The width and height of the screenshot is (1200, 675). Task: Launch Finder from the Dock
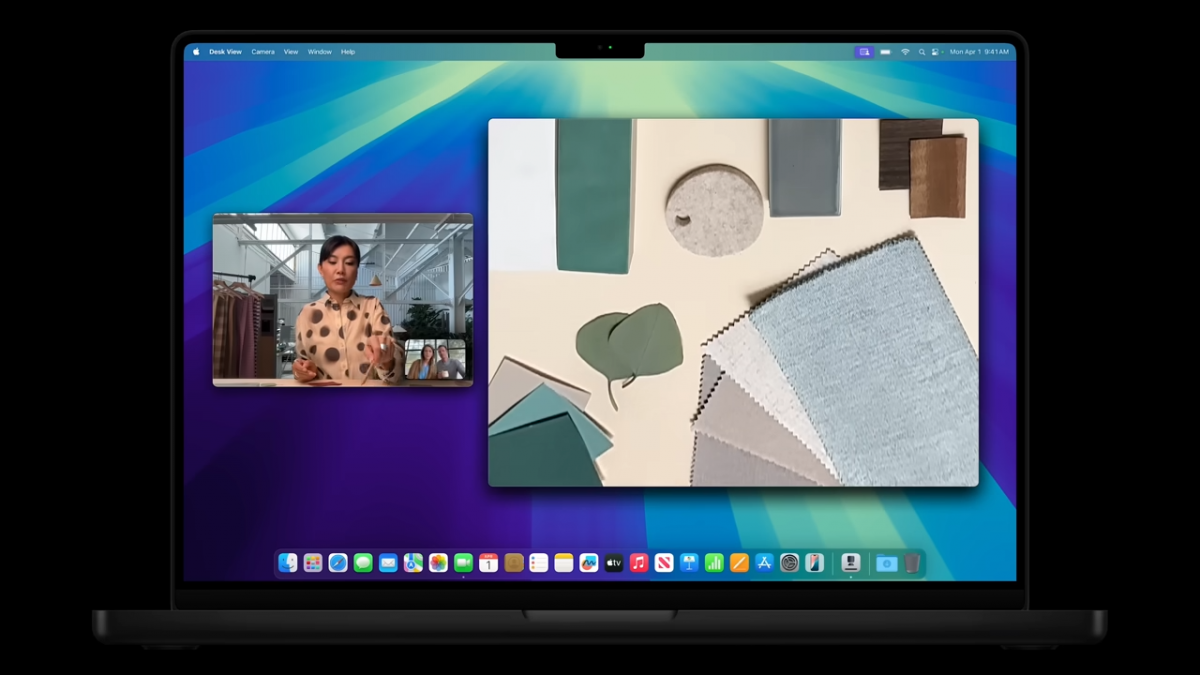(x=288, y=563)
